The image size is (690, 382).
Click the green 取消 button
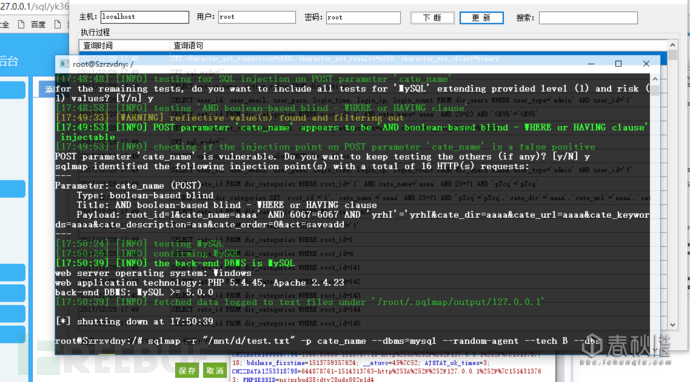coord(214,371)
